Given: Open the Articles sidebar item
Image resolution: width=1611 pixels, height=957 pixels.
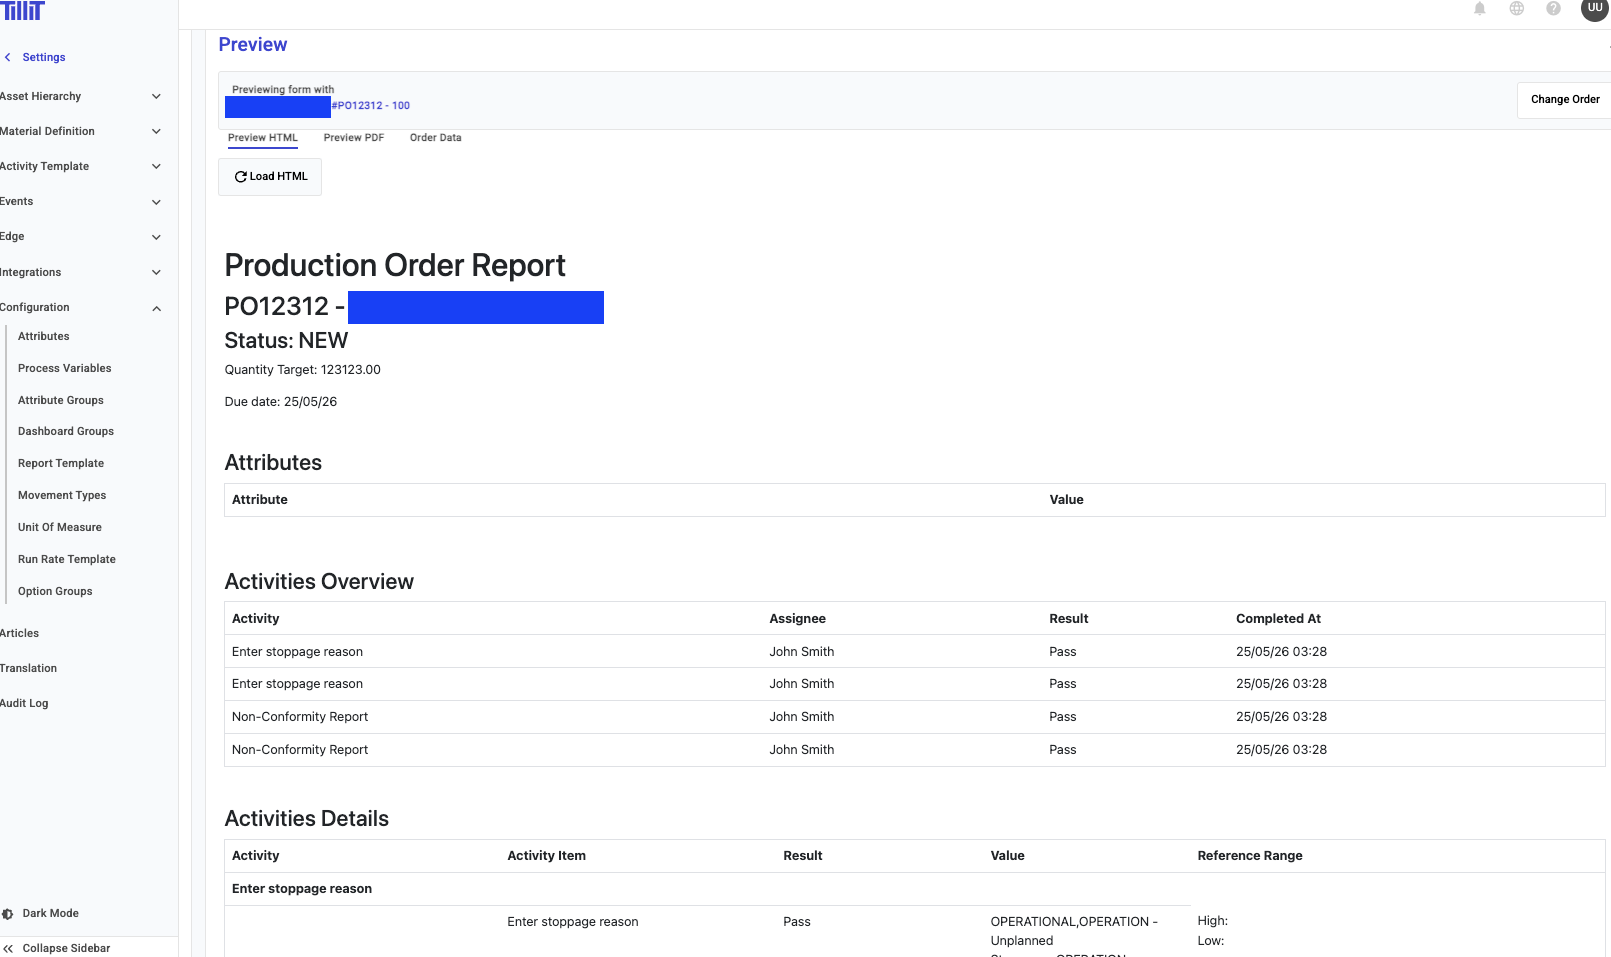Looking at the screenshot, I should pos(20,634).
